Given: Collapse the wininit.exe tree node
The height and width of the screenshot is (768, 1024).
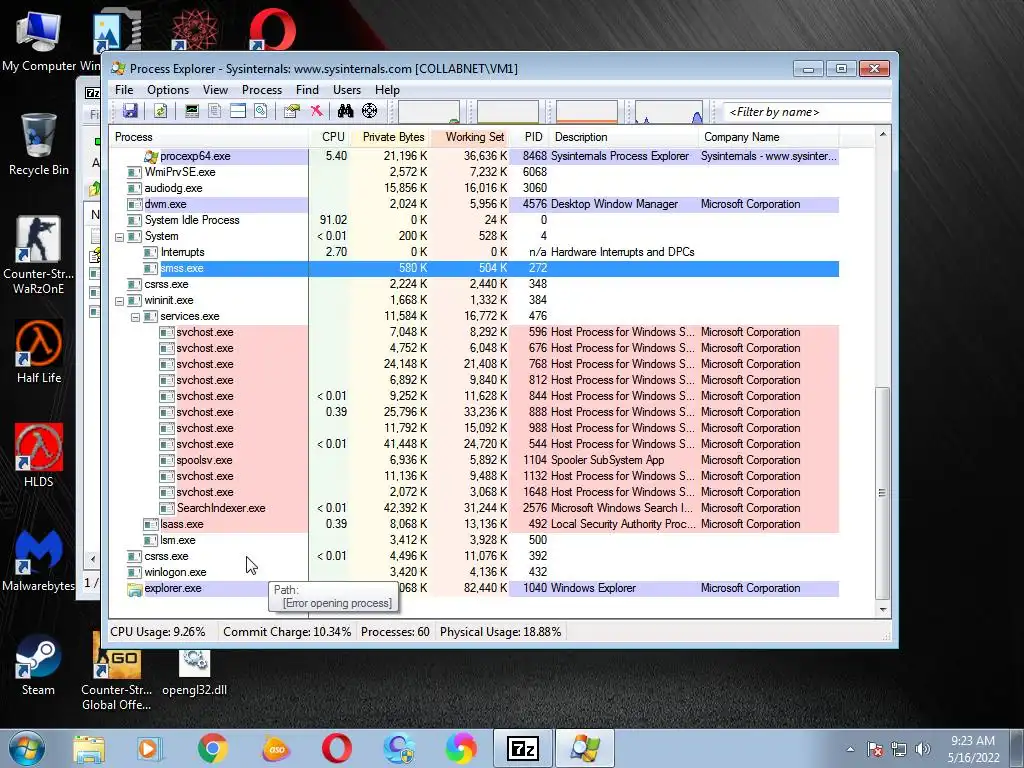Looking at the screenshot, I should point(120,301).
